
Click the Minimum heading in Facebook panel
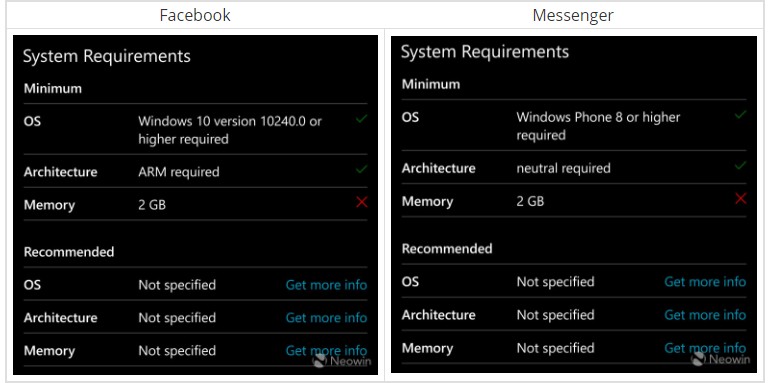coord(53,89)
